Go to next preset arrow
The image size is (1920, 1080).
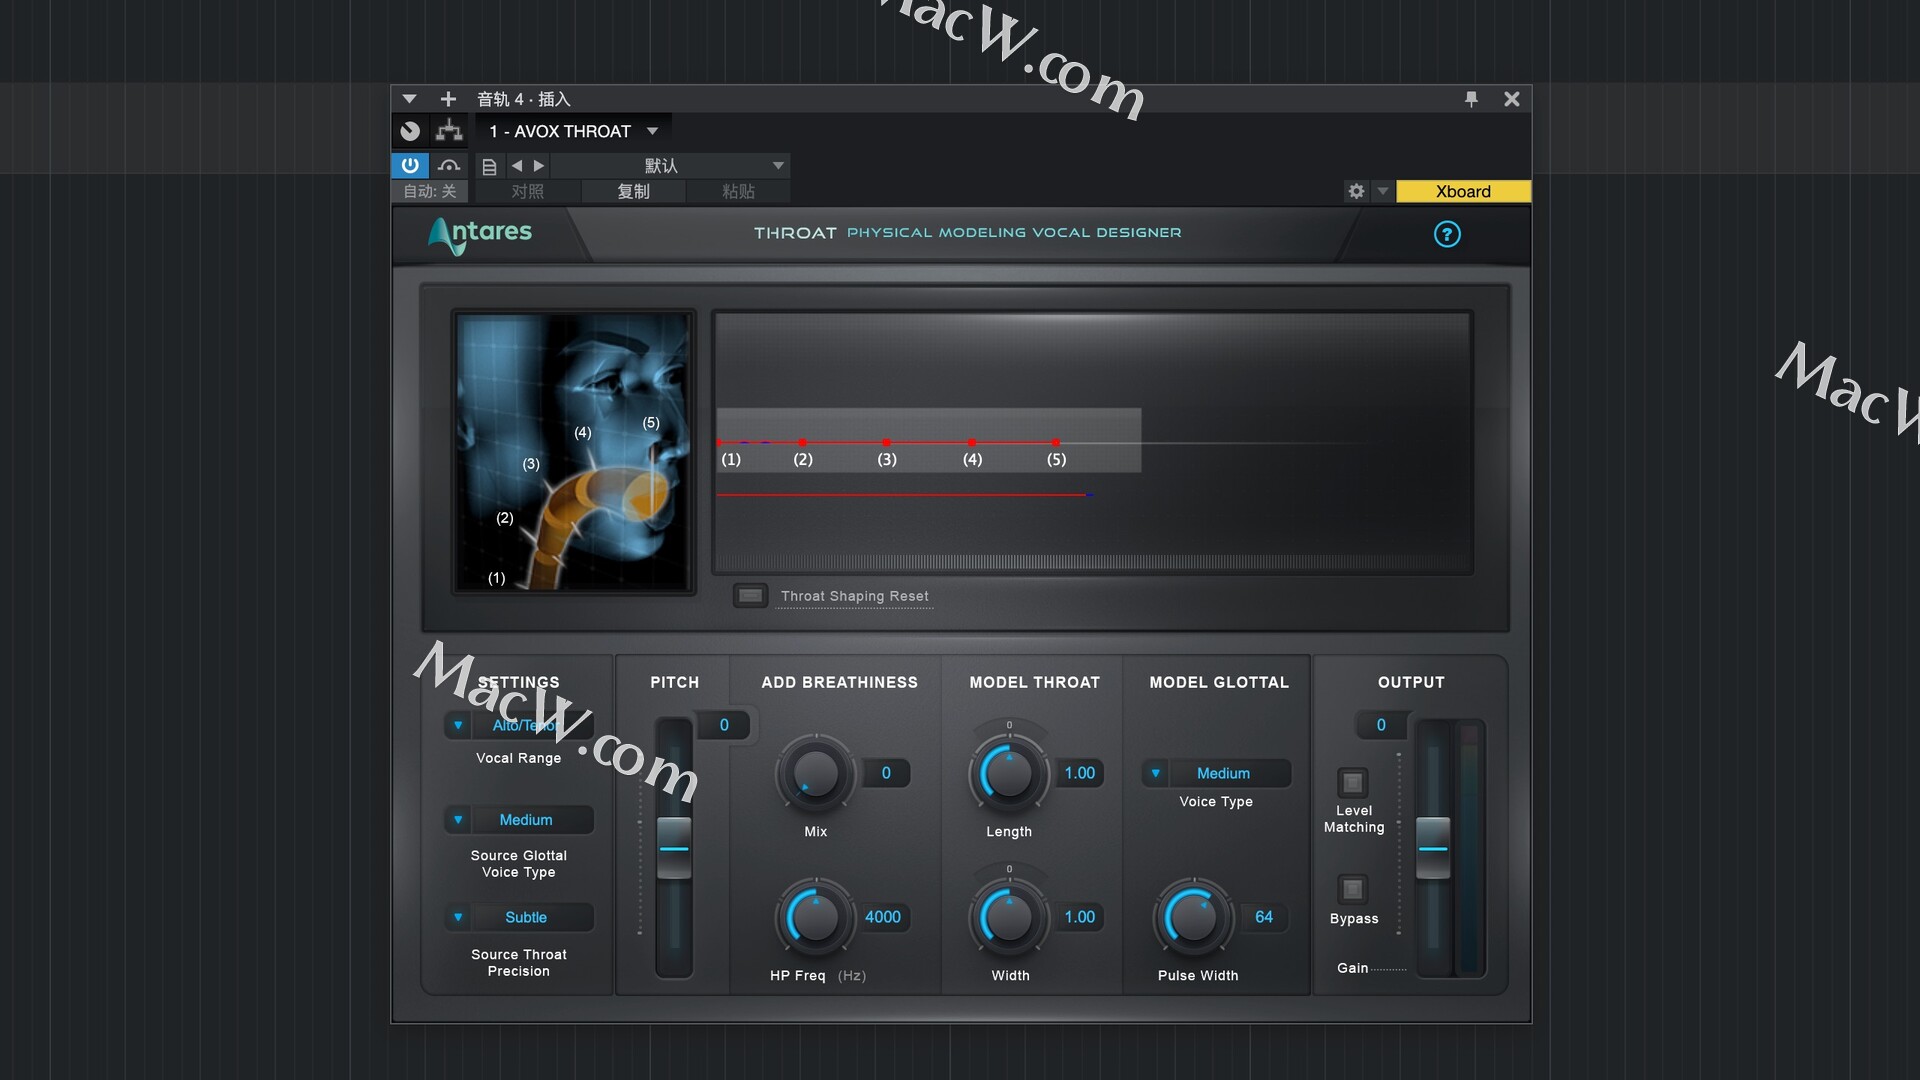pos(539,166)
